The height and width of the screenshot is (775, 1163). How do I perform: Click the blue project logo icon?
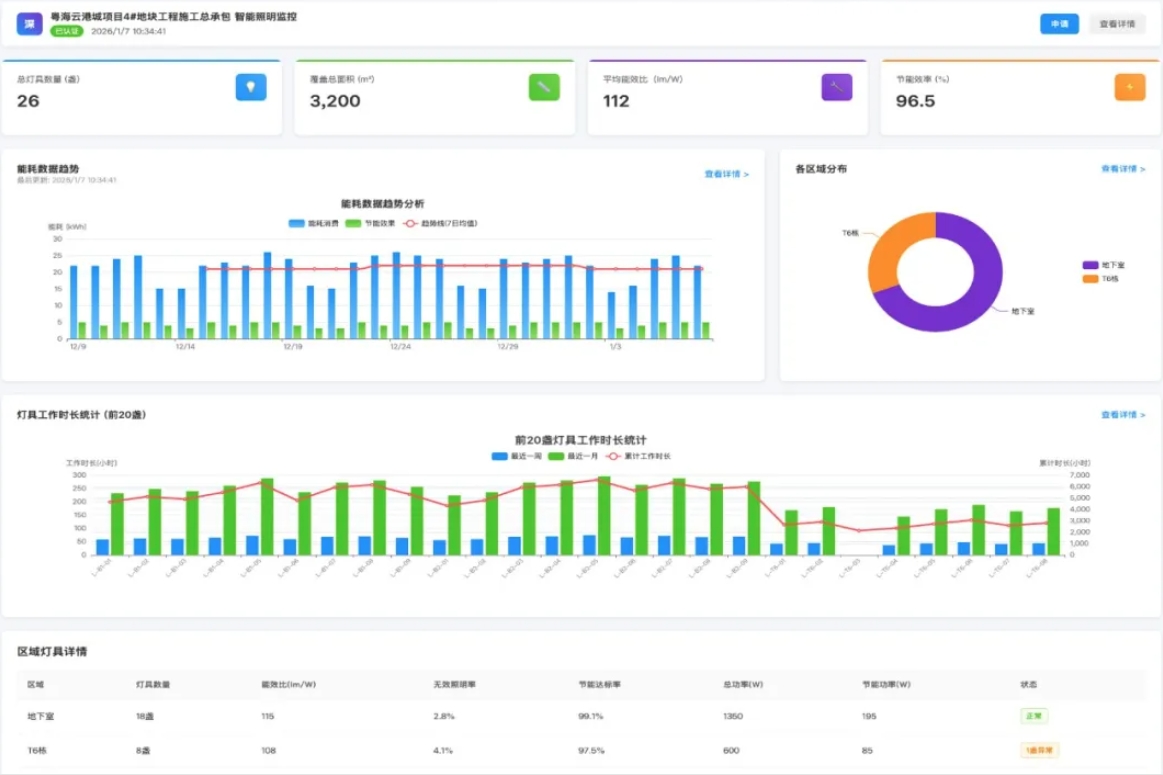tap(30, 24)
